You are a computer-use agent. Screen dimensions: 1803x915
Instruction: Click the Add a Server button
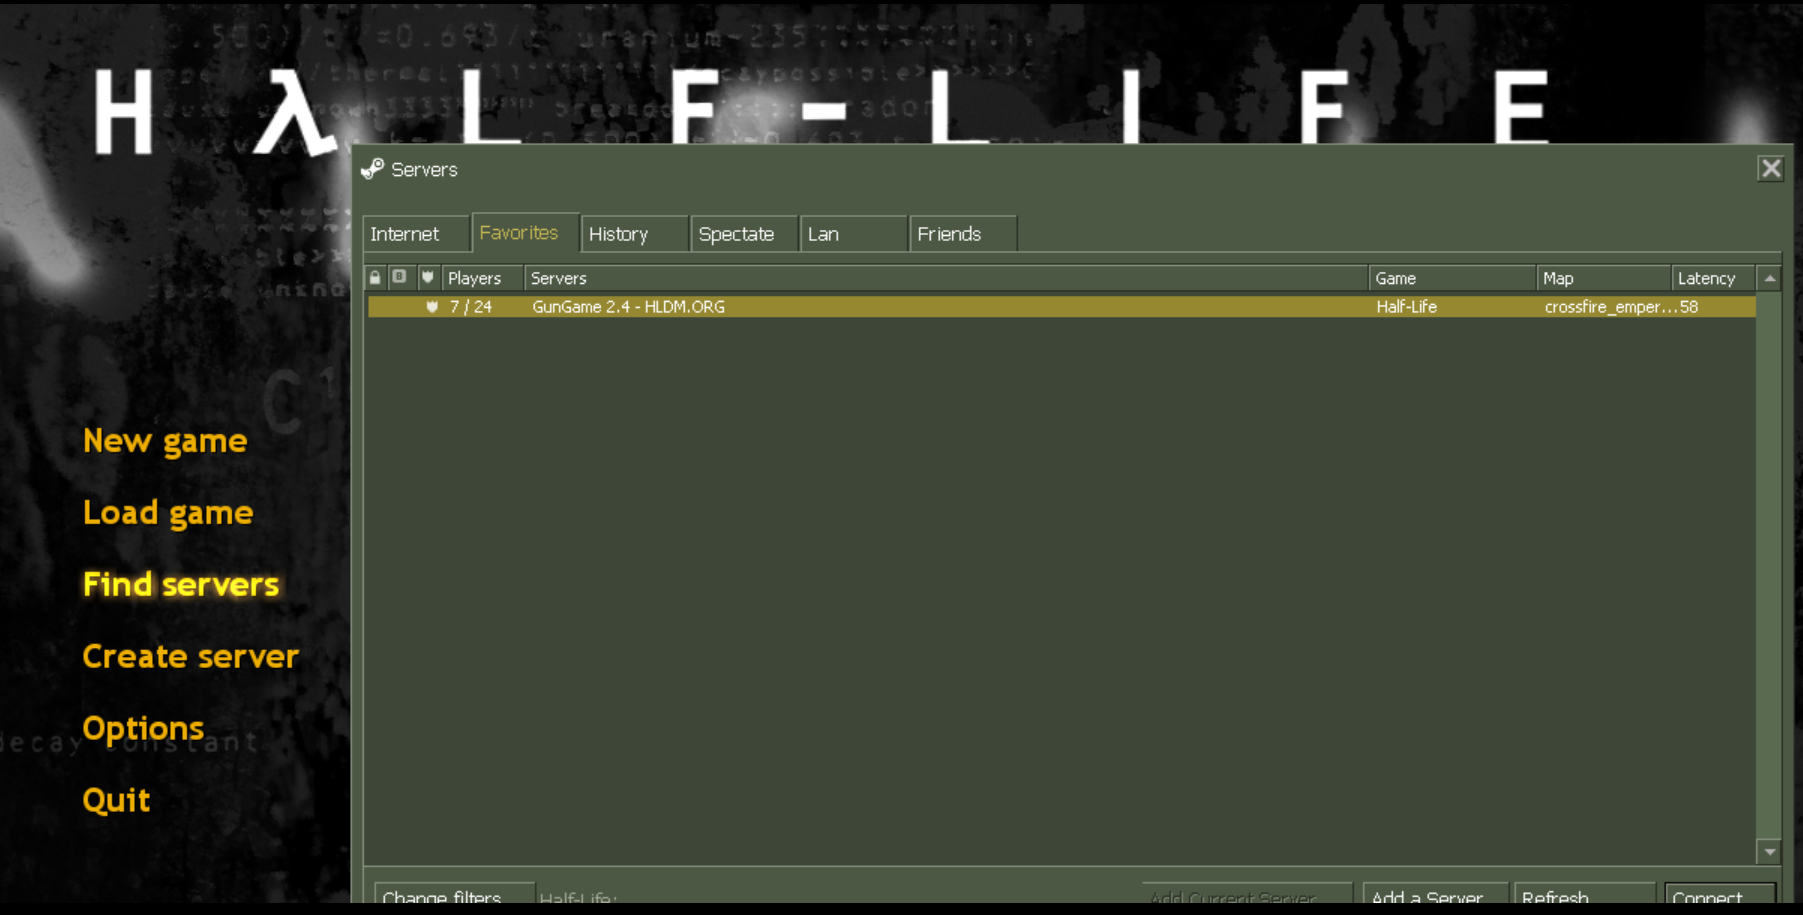(1436, 894)
